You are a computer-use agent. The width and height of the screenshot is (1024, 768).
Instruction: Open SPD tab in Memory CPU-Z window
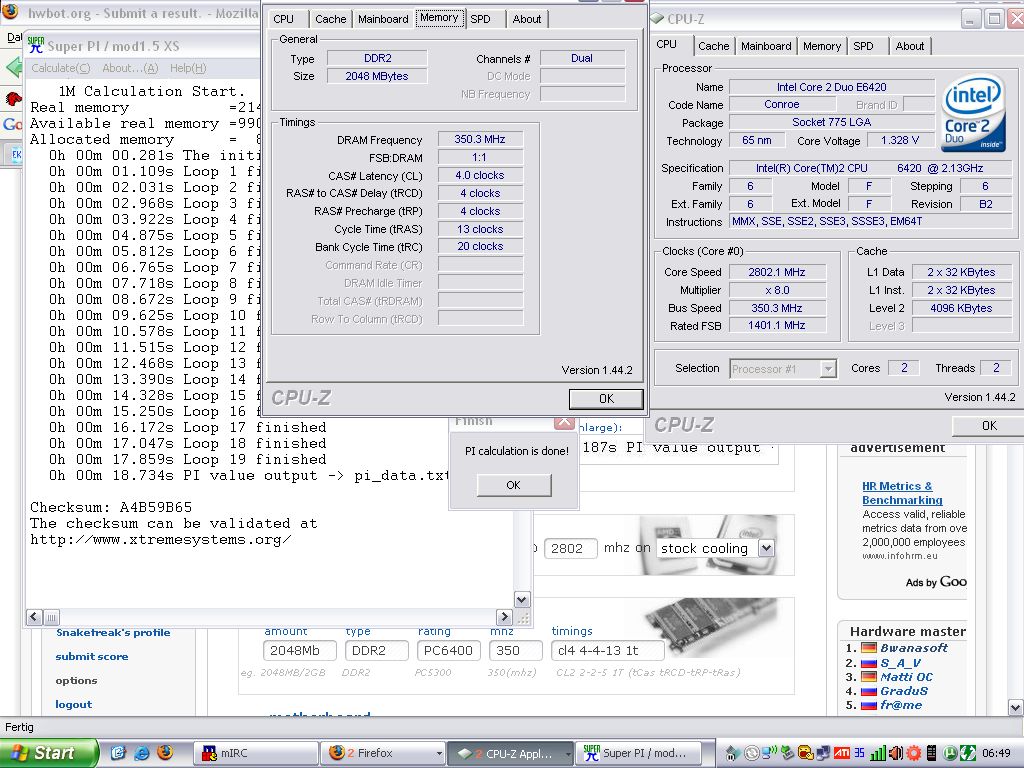point(480,19)
